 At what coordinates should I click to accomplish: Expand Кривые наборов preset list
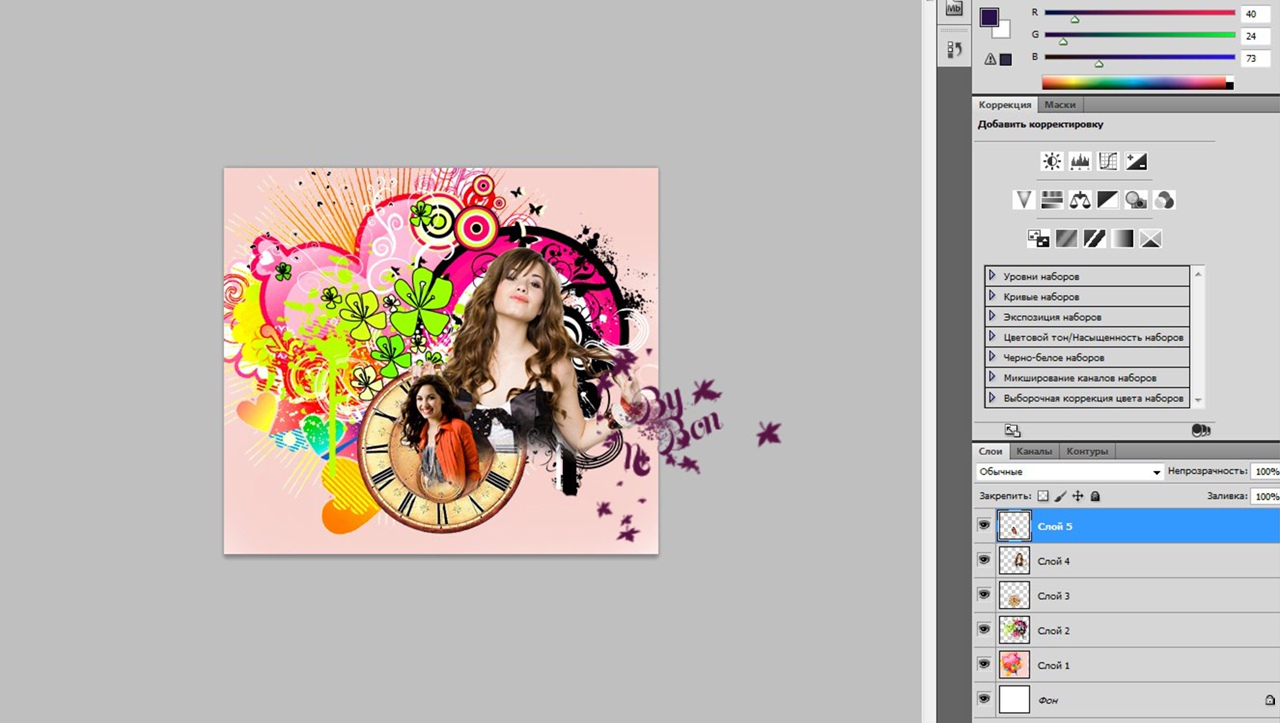coord(992,296)
